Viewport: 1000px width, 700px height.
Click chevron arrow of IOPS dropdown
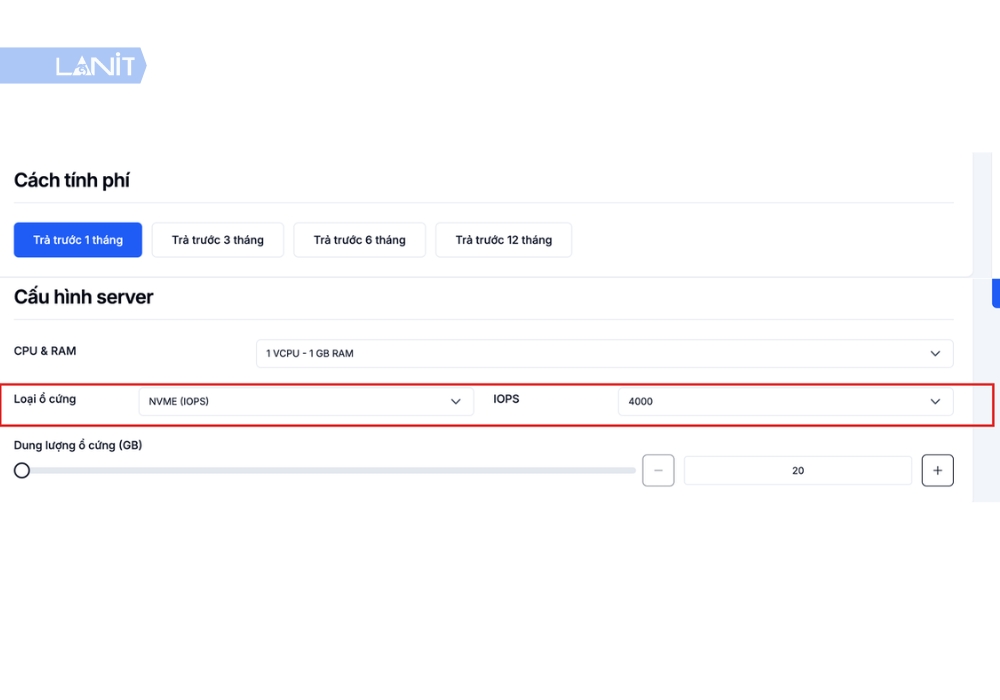point(935,402)
